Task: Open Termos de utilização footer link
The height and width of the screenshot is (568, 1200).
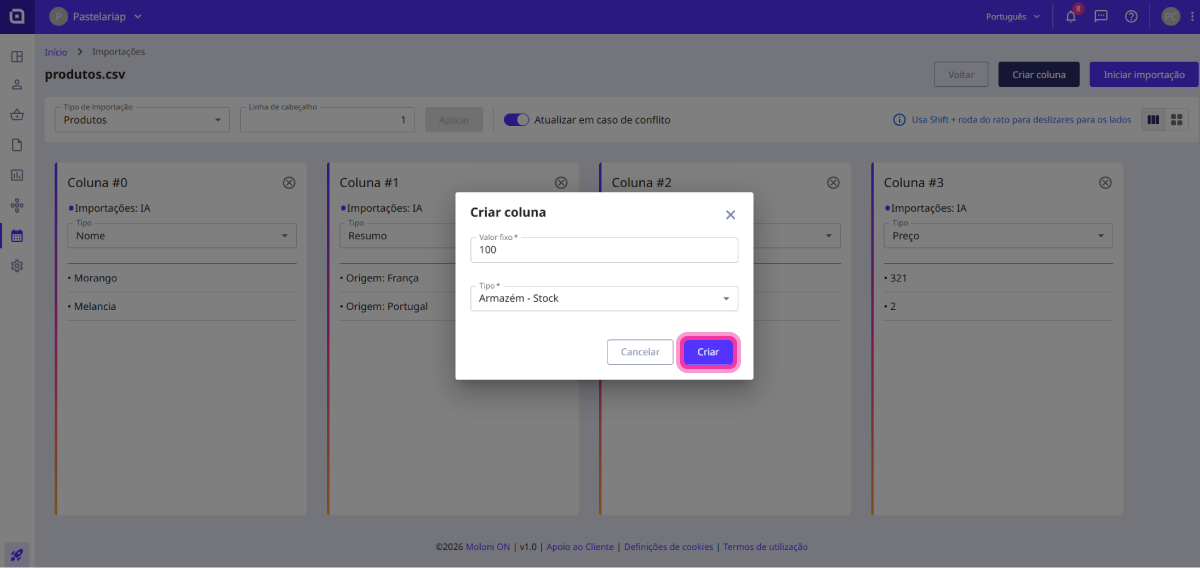Action: point(765,547)
